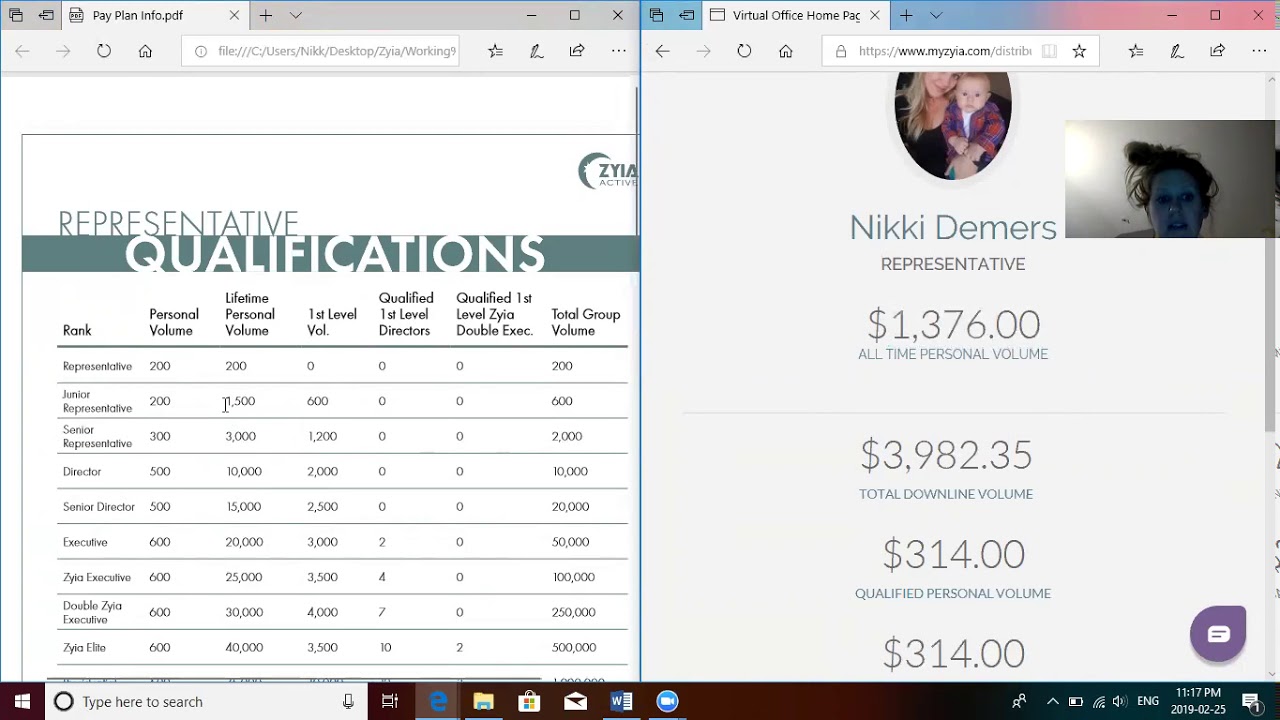Set tabs aside in Virtual Office window
This screenshot has width=1280, height=720.
coord(687,15)
